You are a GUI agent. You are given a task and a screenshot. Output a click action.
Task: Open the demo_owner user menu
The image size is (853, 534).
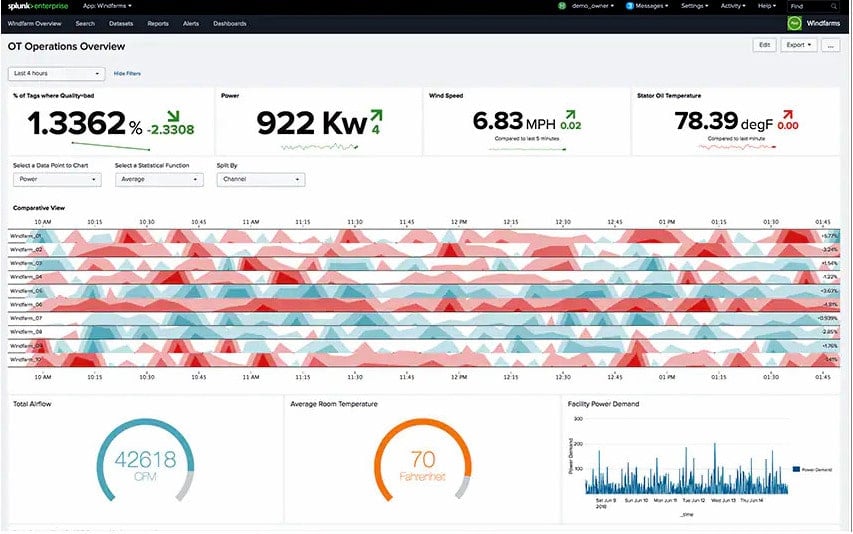[592, 6]
